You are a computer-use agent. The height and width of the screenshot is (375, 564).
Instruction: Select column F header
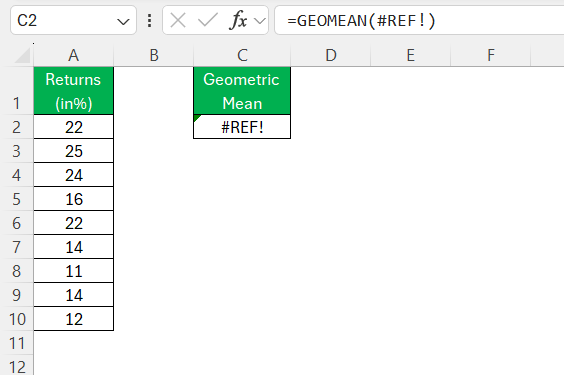[491, 55]
